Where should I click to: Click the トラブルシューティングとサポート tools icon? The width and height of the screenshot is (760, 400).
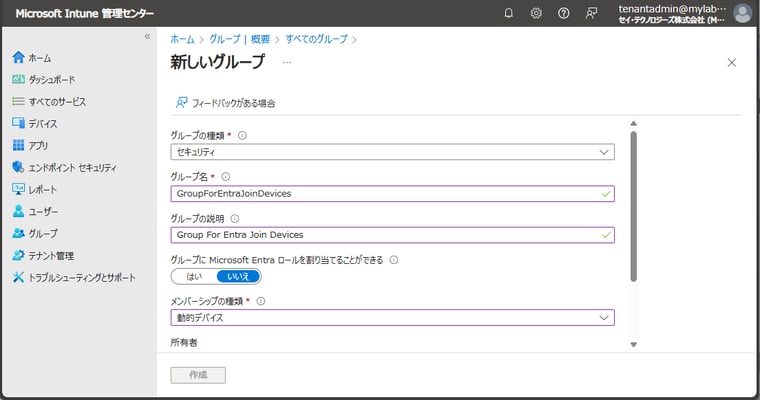pos(18,277)
